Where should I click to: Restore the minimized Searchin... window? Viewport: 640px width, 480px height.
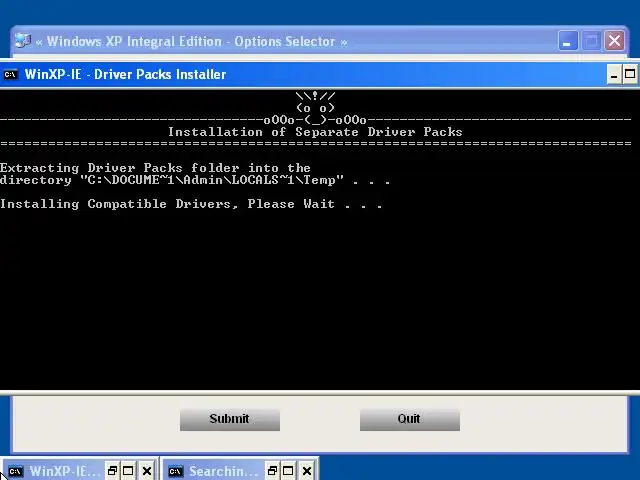click(x=272, y=471)
